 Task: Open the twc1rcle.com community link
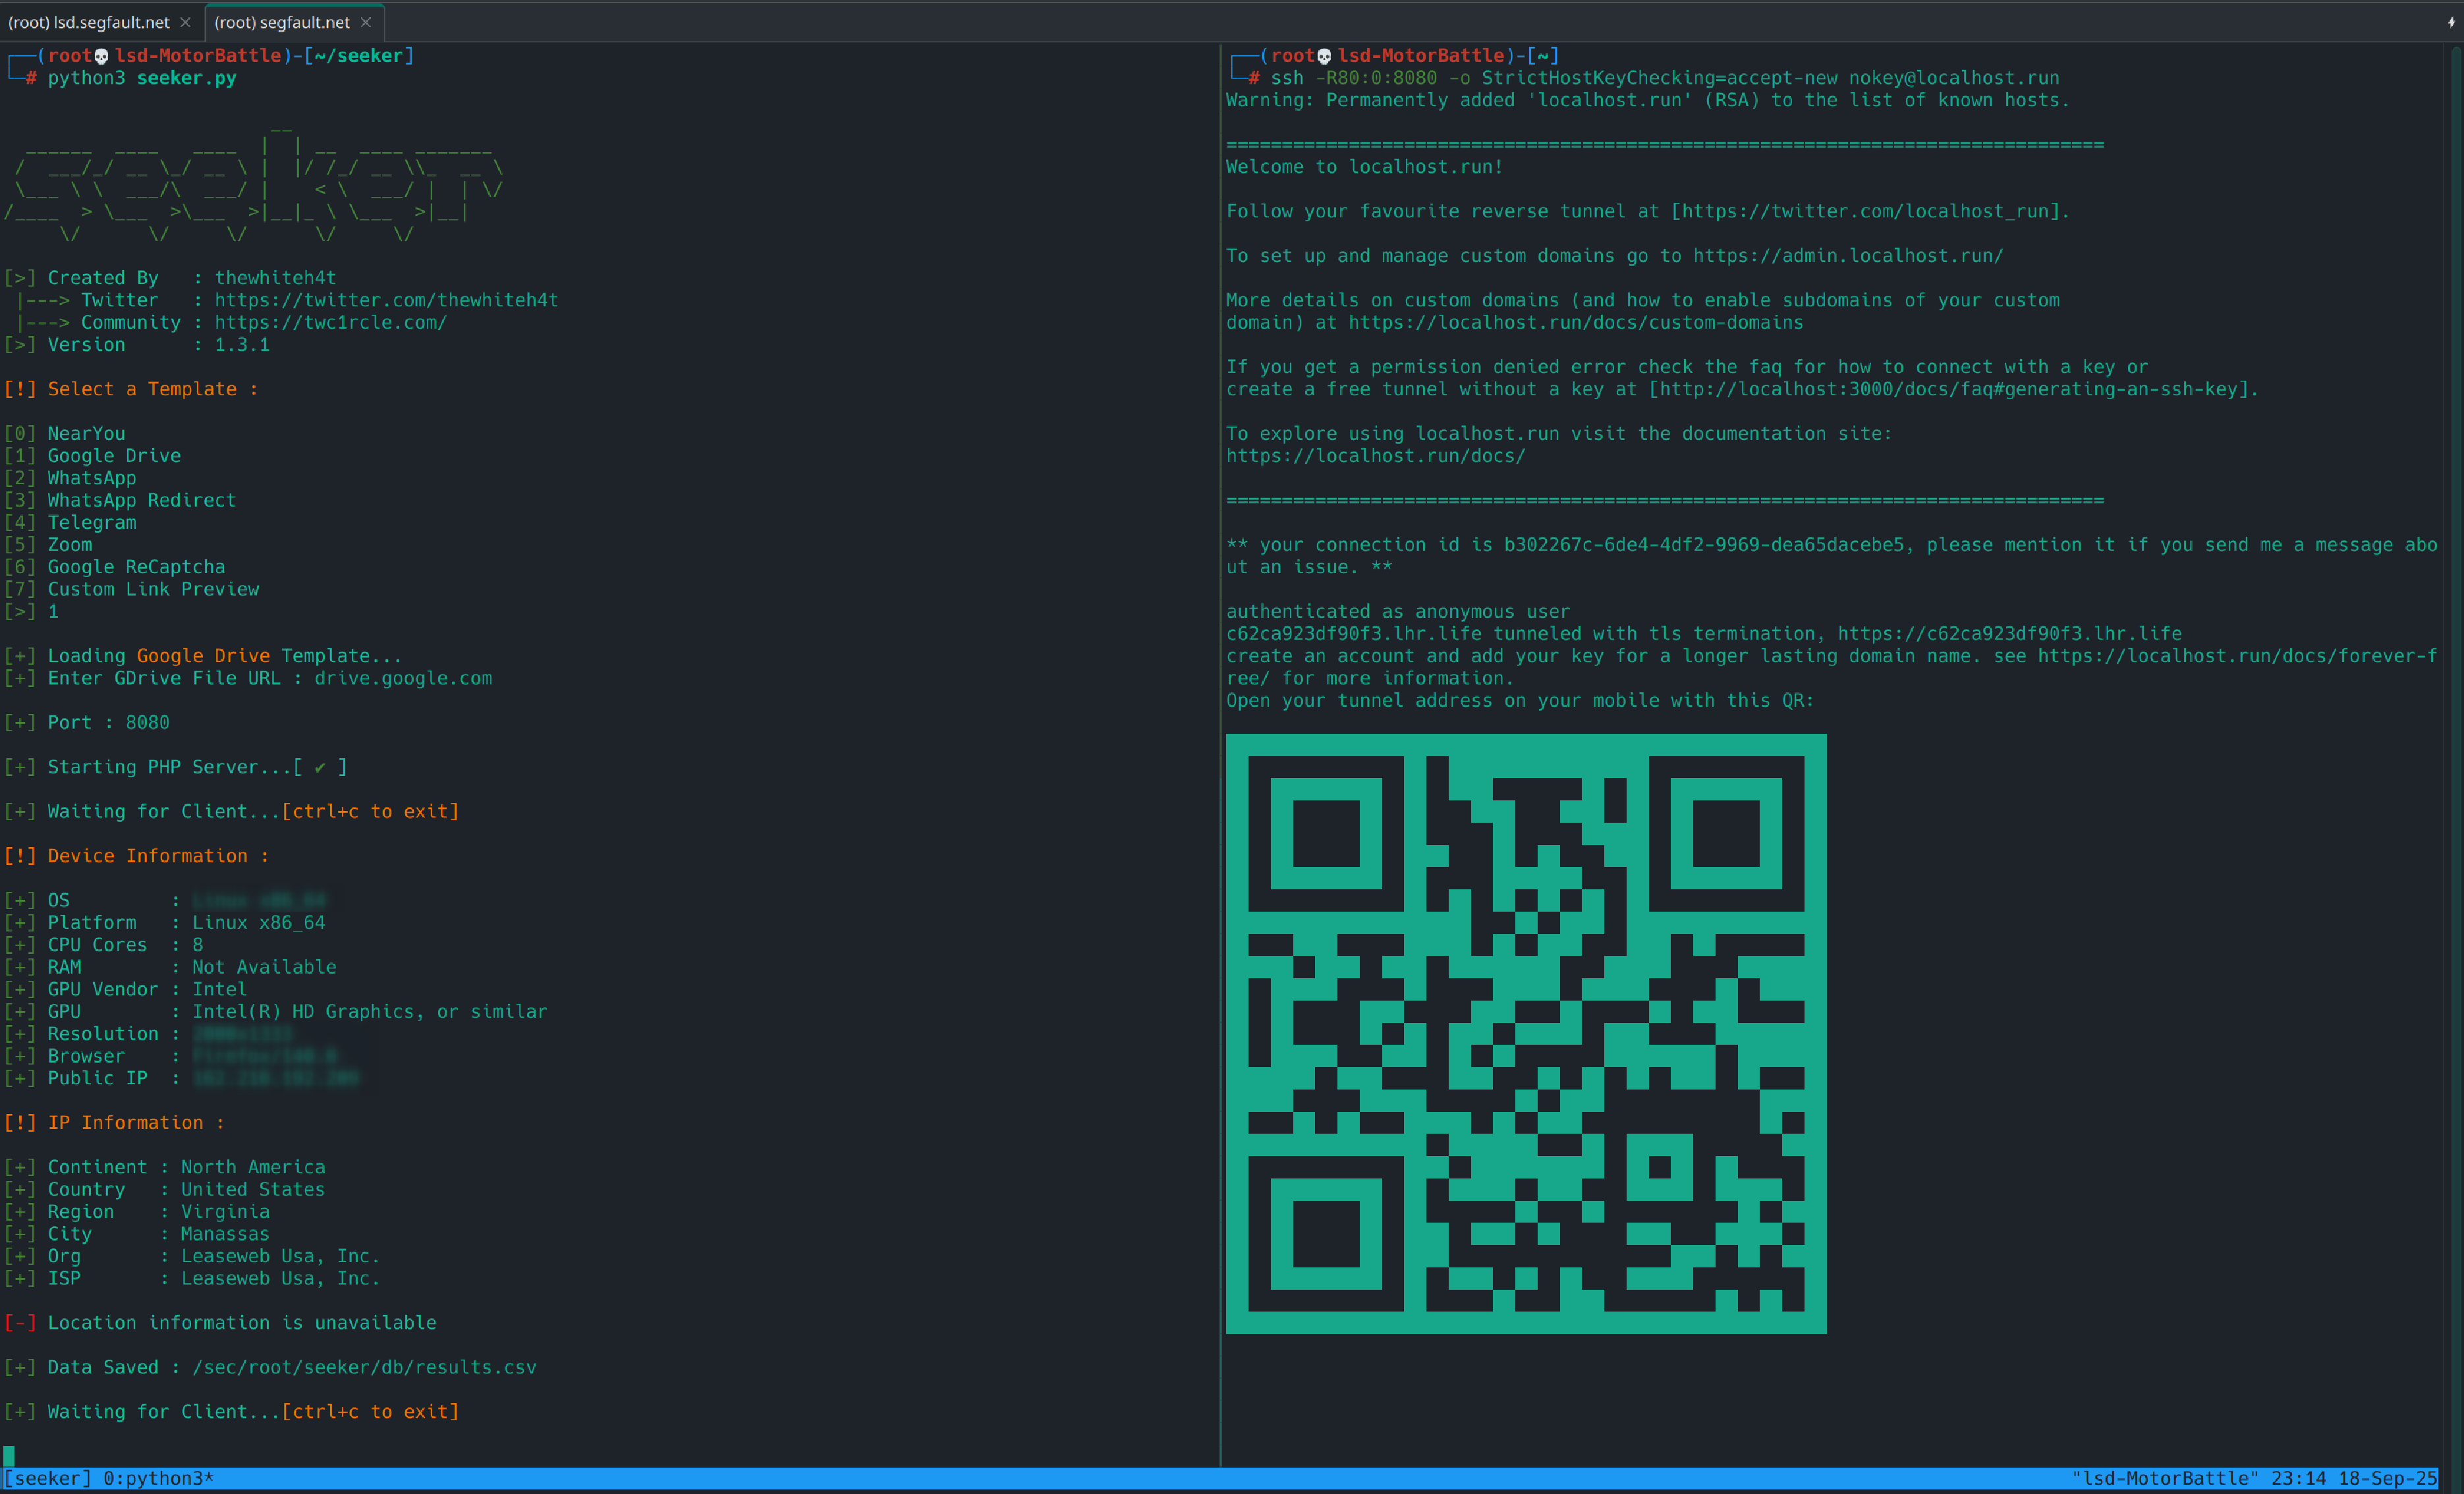point(330,322)
